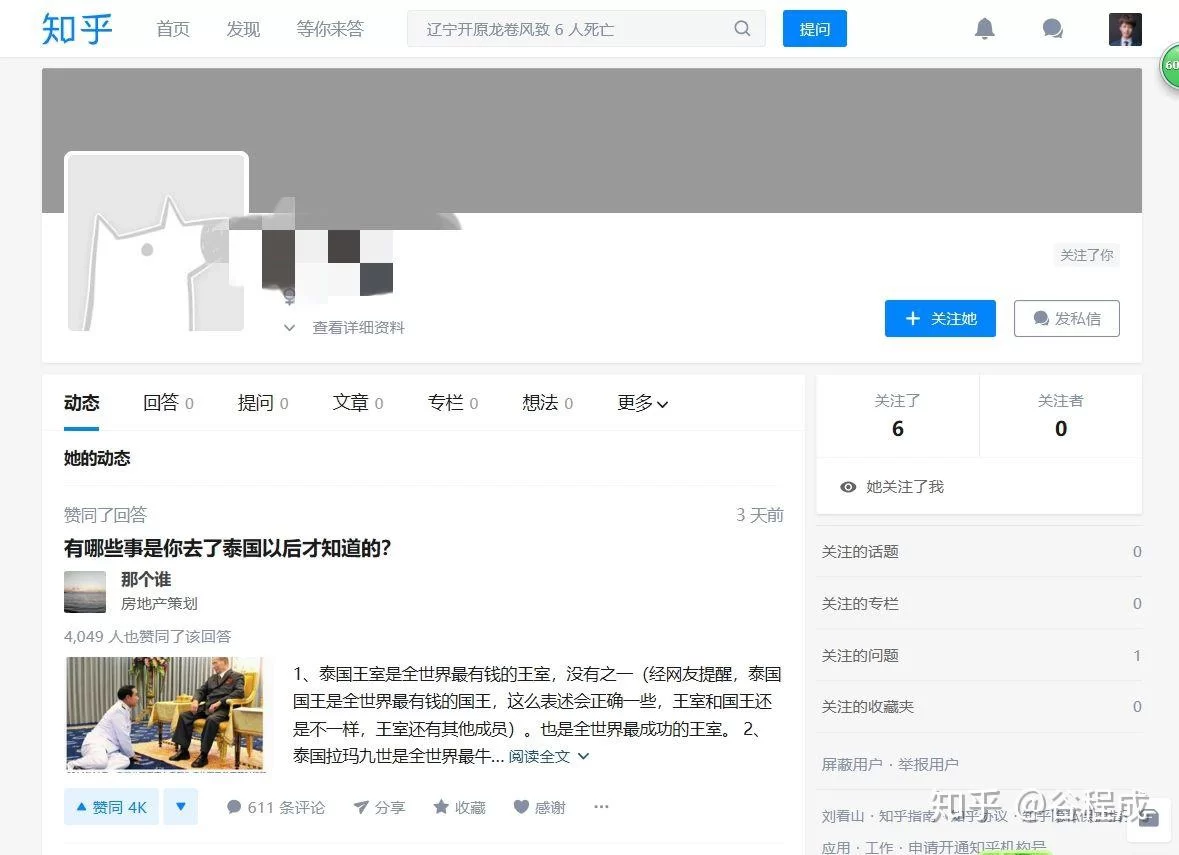Viewport: 1179px width, 855px height.
Task: Open the private messages chat icon
Action: point(1052,29)
